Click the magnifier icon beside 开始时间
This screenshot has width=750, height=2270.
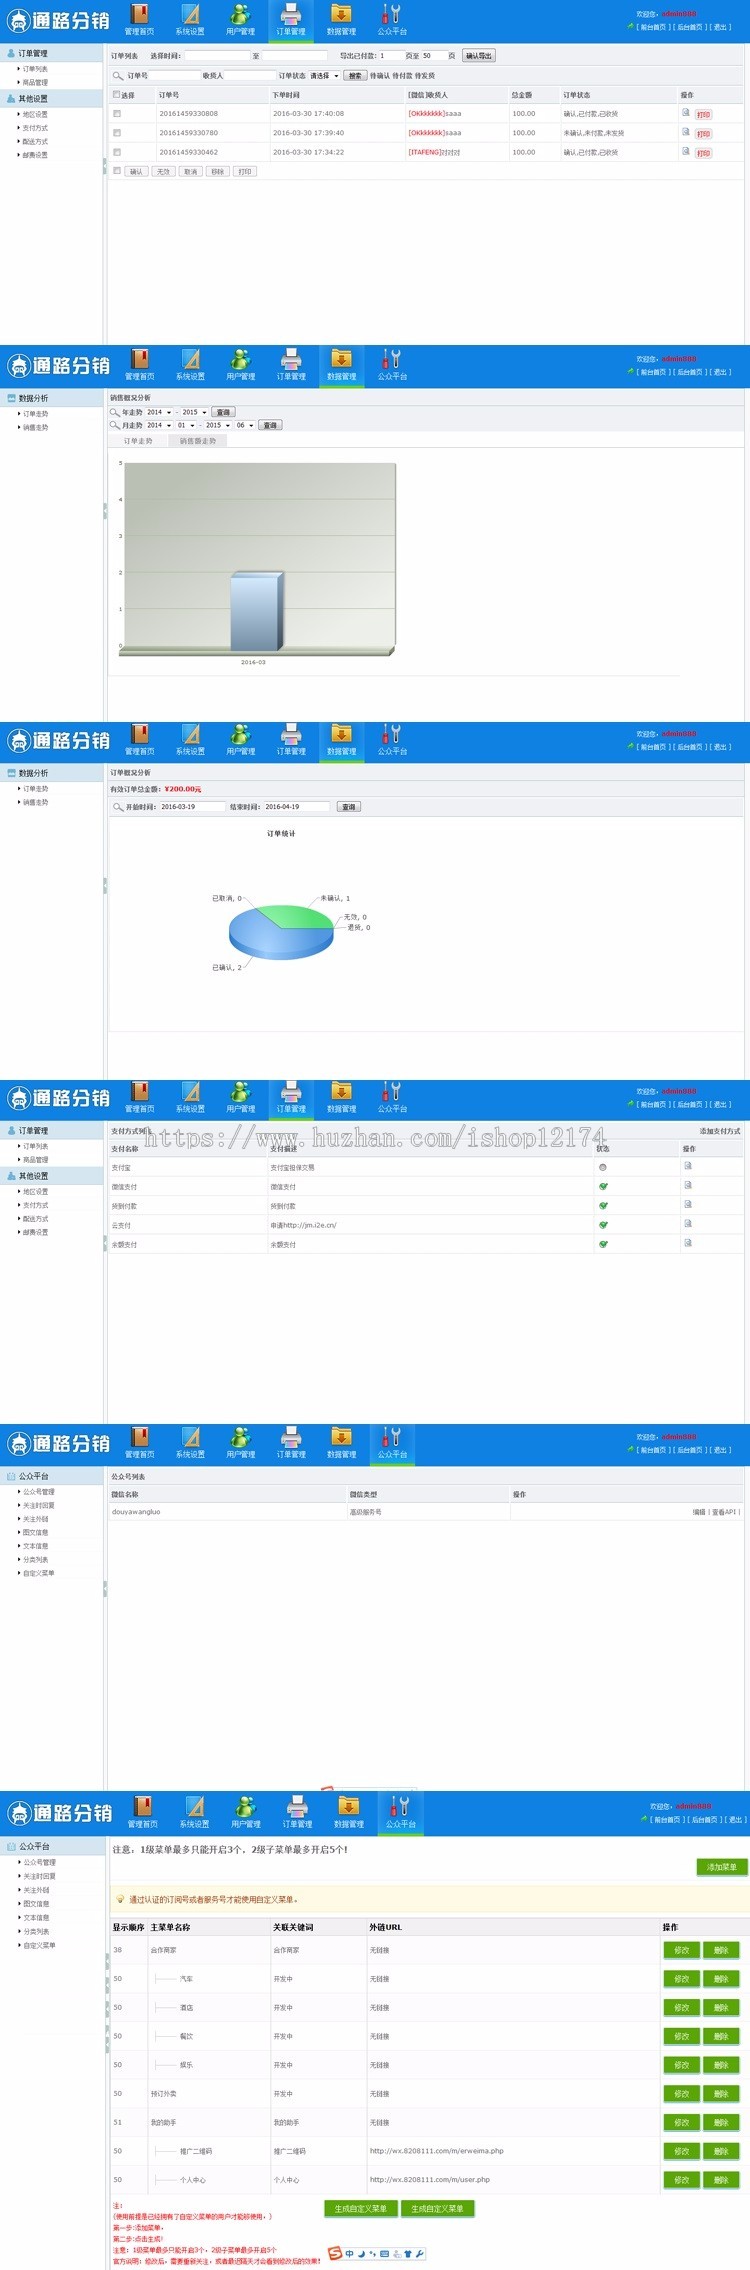coord(118,807)
